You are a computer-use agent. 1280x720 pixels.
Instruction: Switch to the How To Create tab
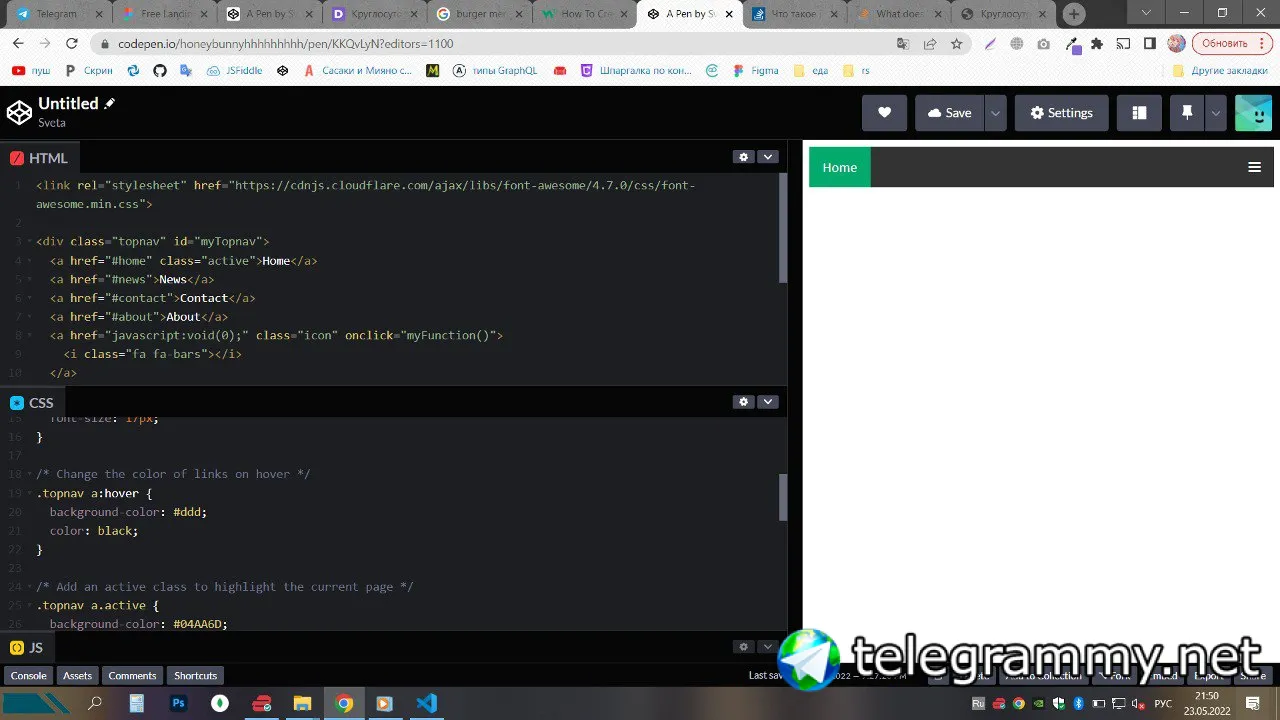(585, 14)
